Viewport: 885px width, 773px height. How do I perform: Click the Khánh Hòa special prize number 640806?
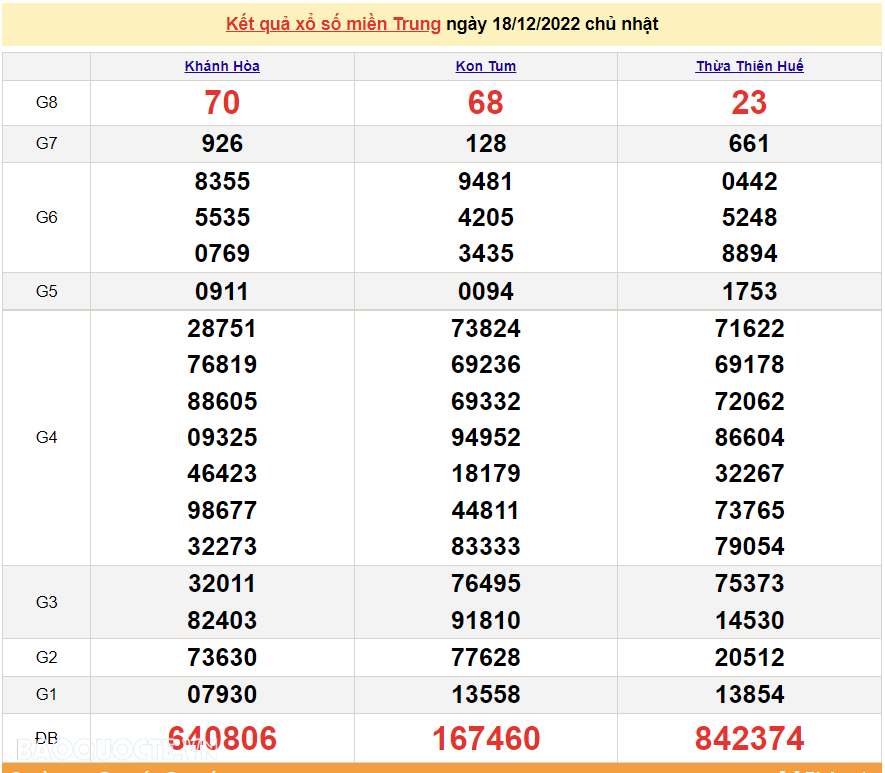click(222, 739)
